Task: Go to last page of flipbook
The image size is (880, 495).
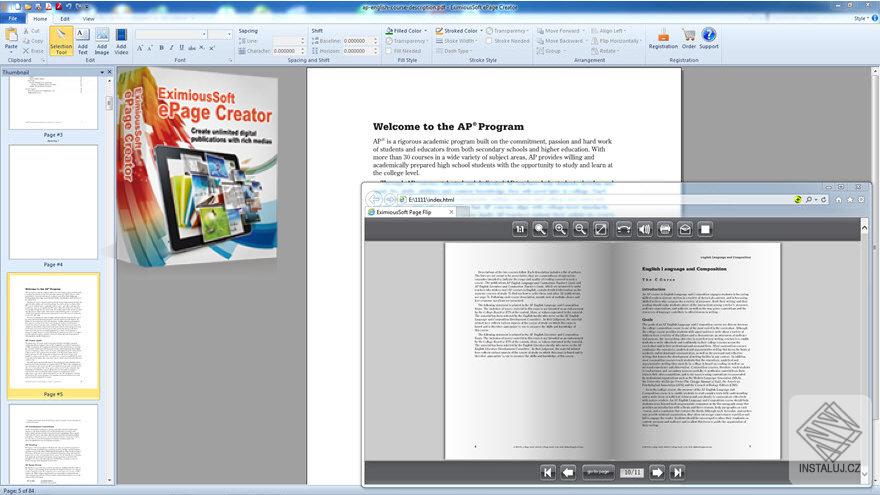Action: (677, 473)
